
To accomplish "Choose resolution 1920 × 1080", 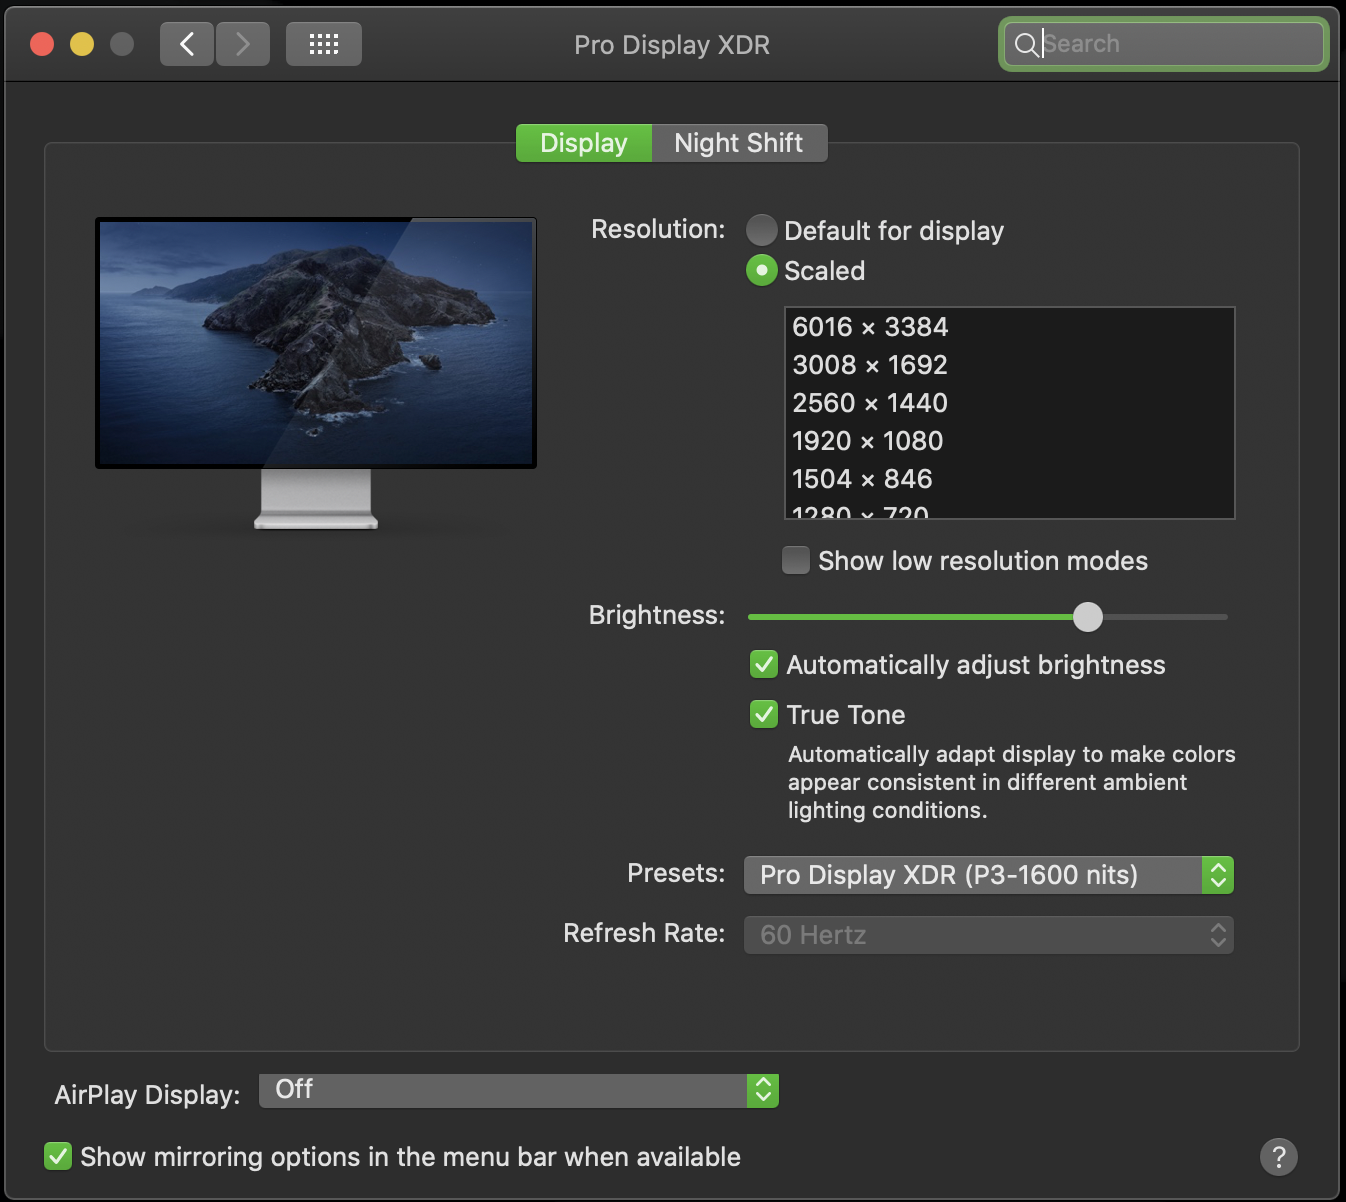I will click(1010, 441).
